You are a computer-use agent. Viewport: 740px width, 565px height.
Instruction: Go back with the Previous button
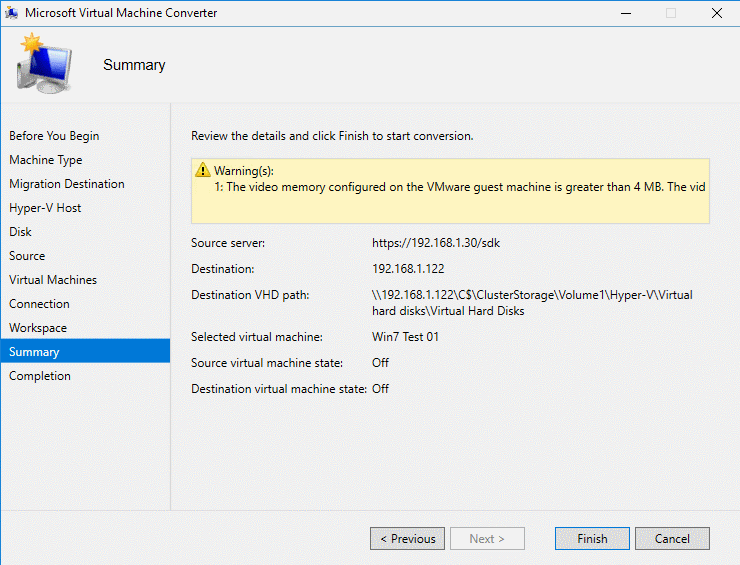click(407, 539)
